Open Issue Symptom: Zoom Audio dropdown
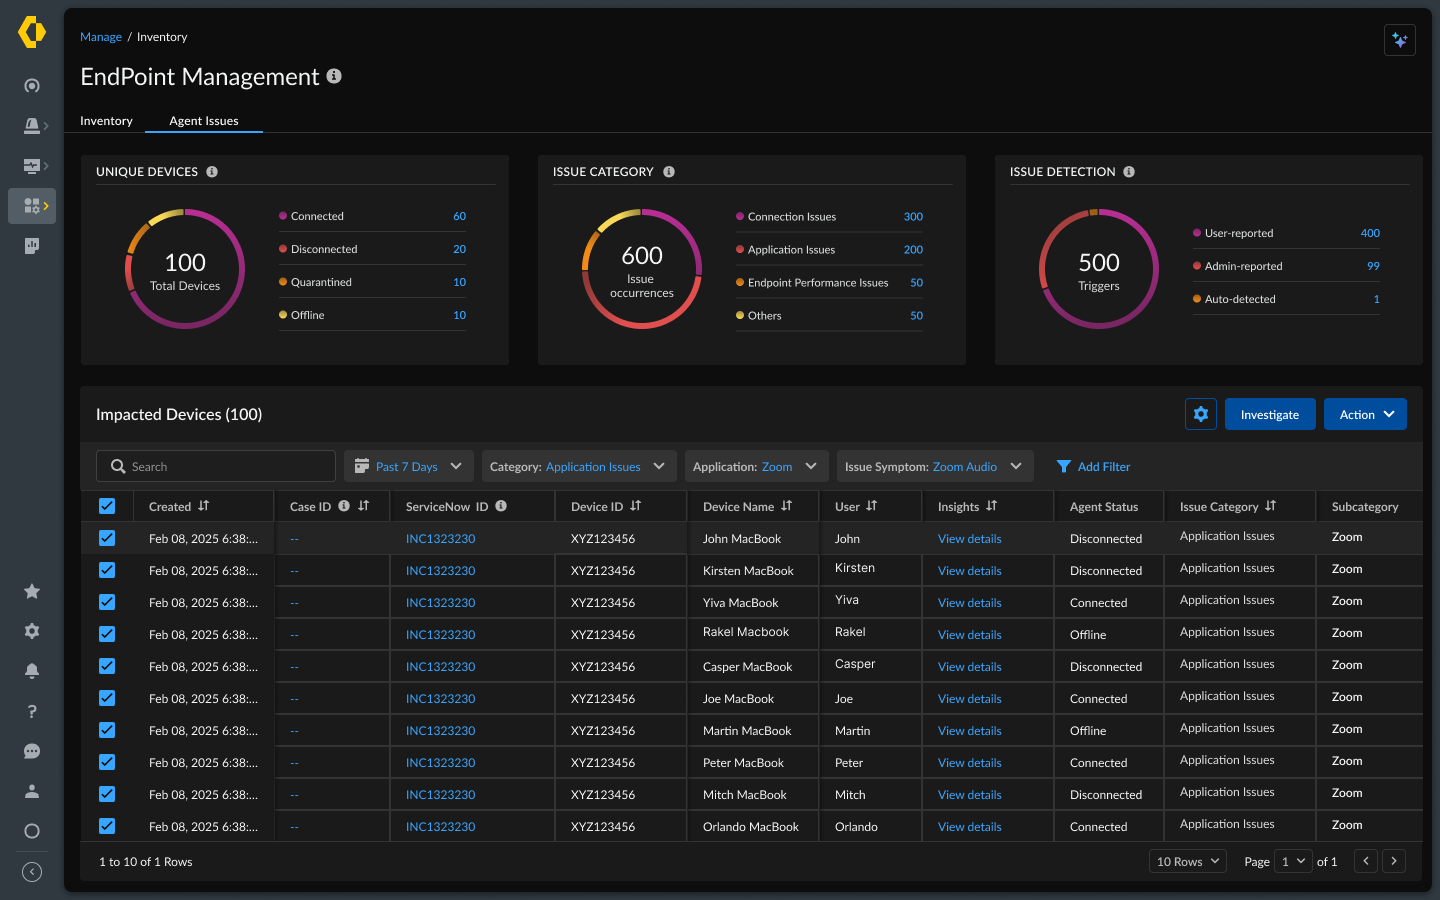The image size is (1440, 900). (x=934, y=466)
